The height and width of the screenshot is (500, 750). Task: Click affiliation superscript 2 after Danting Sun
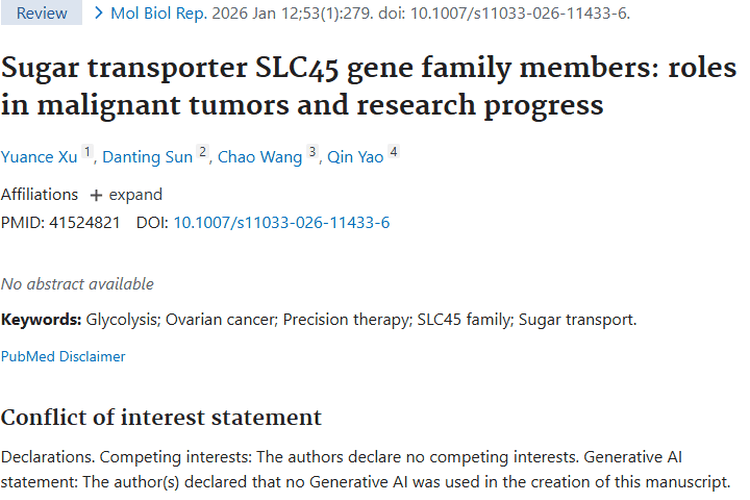203,153
